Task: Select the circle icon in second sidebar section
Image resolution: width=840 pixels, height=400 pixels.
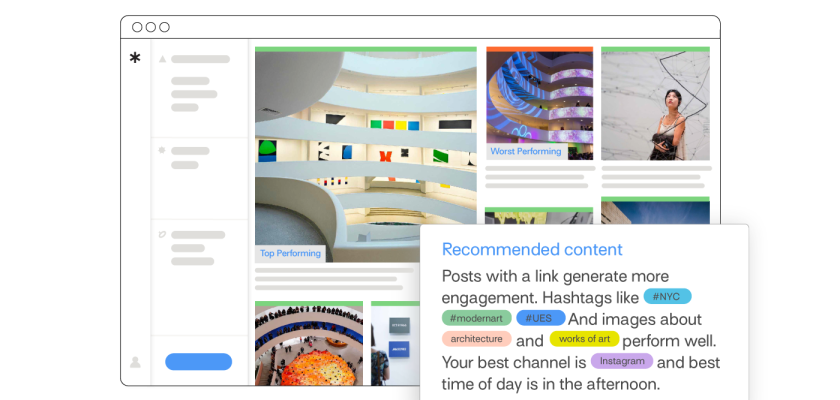Action: [x=162, y=150]
